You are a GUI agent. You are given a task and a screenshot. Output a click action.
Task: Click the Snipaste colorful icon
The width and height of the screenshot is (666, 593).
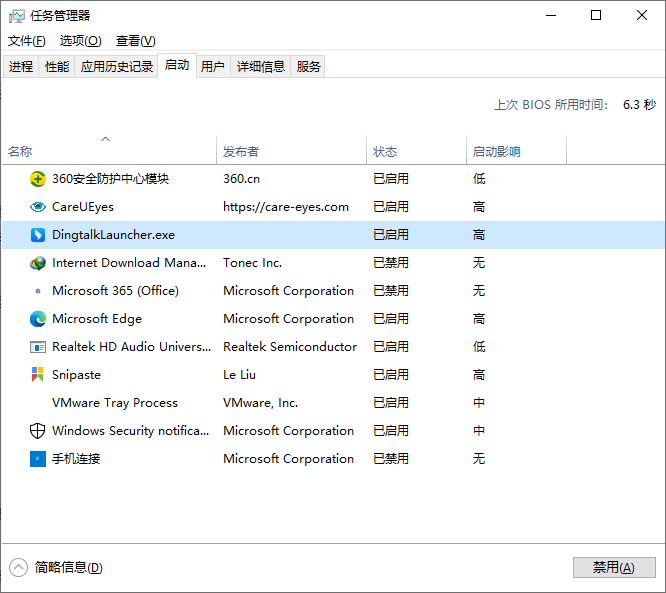(38, 375)
